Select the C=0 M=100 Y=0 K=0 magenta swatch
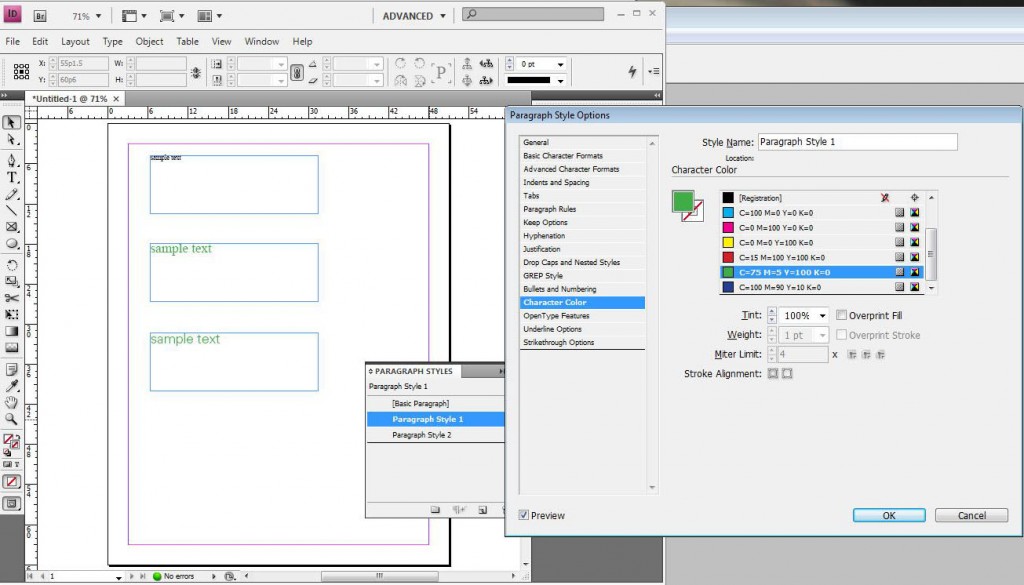1024x585 pixels. 822,228
